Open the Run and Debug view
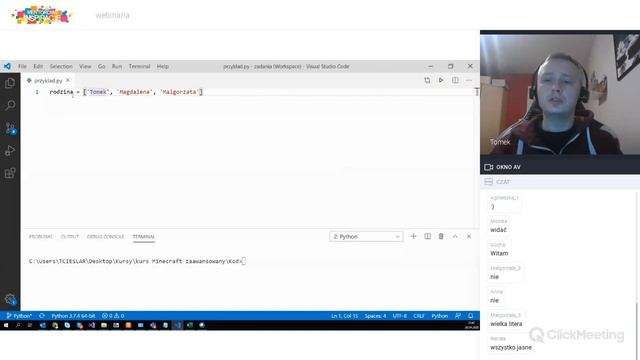This screenshot has width=640, height=360. click(x=10, y=151)
